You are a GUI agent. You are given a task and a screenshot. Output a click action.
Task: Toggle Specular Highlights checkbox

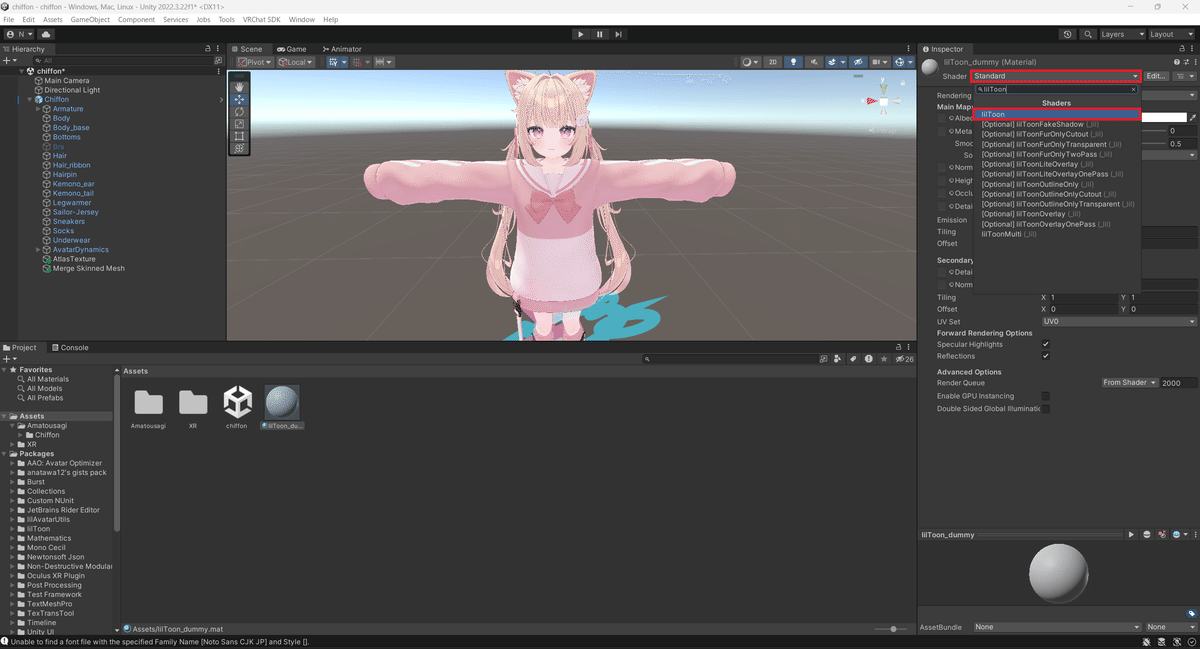[x=1046, y=344]
